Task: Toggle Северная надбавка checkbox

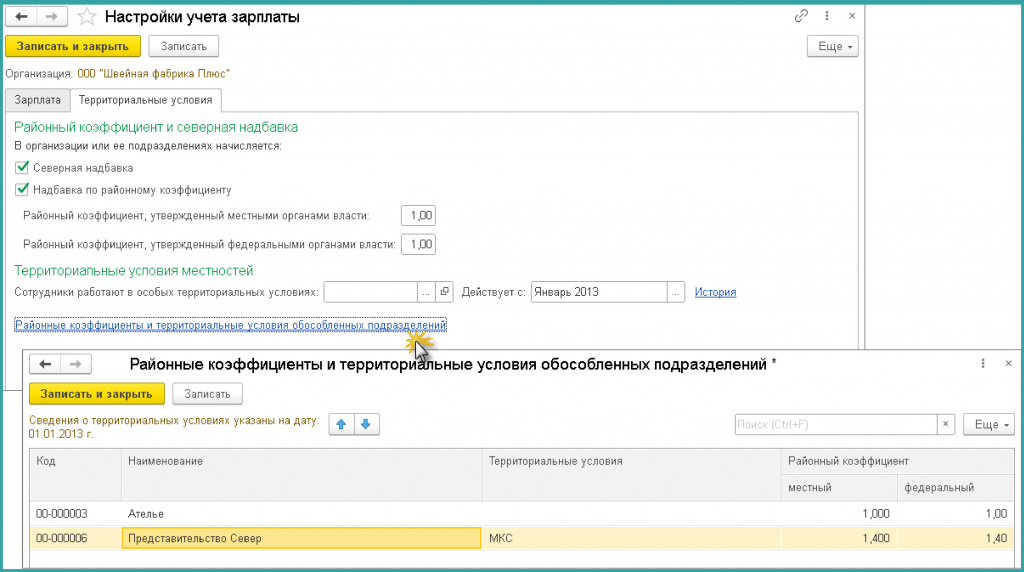Action: [x=22, y=168]
